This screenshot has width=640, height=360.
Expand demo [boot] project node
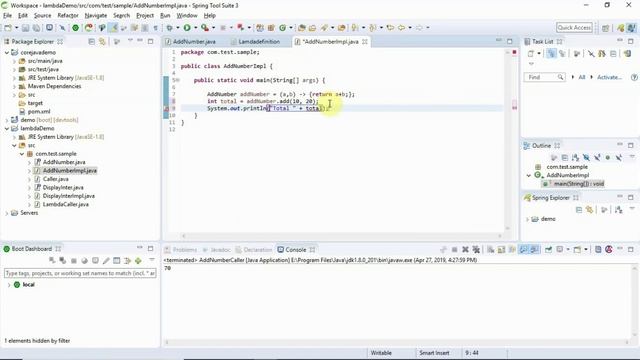(7, 120)
